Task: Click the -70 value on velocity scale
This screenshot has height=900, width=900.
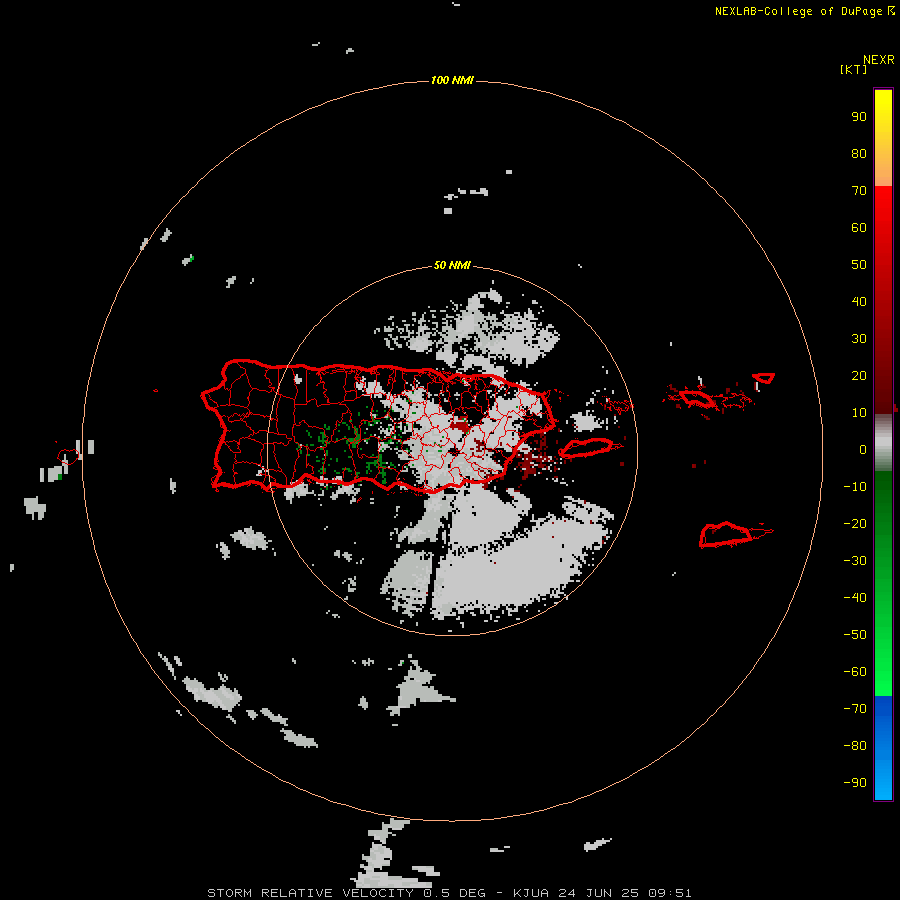Action: (855, 709)
